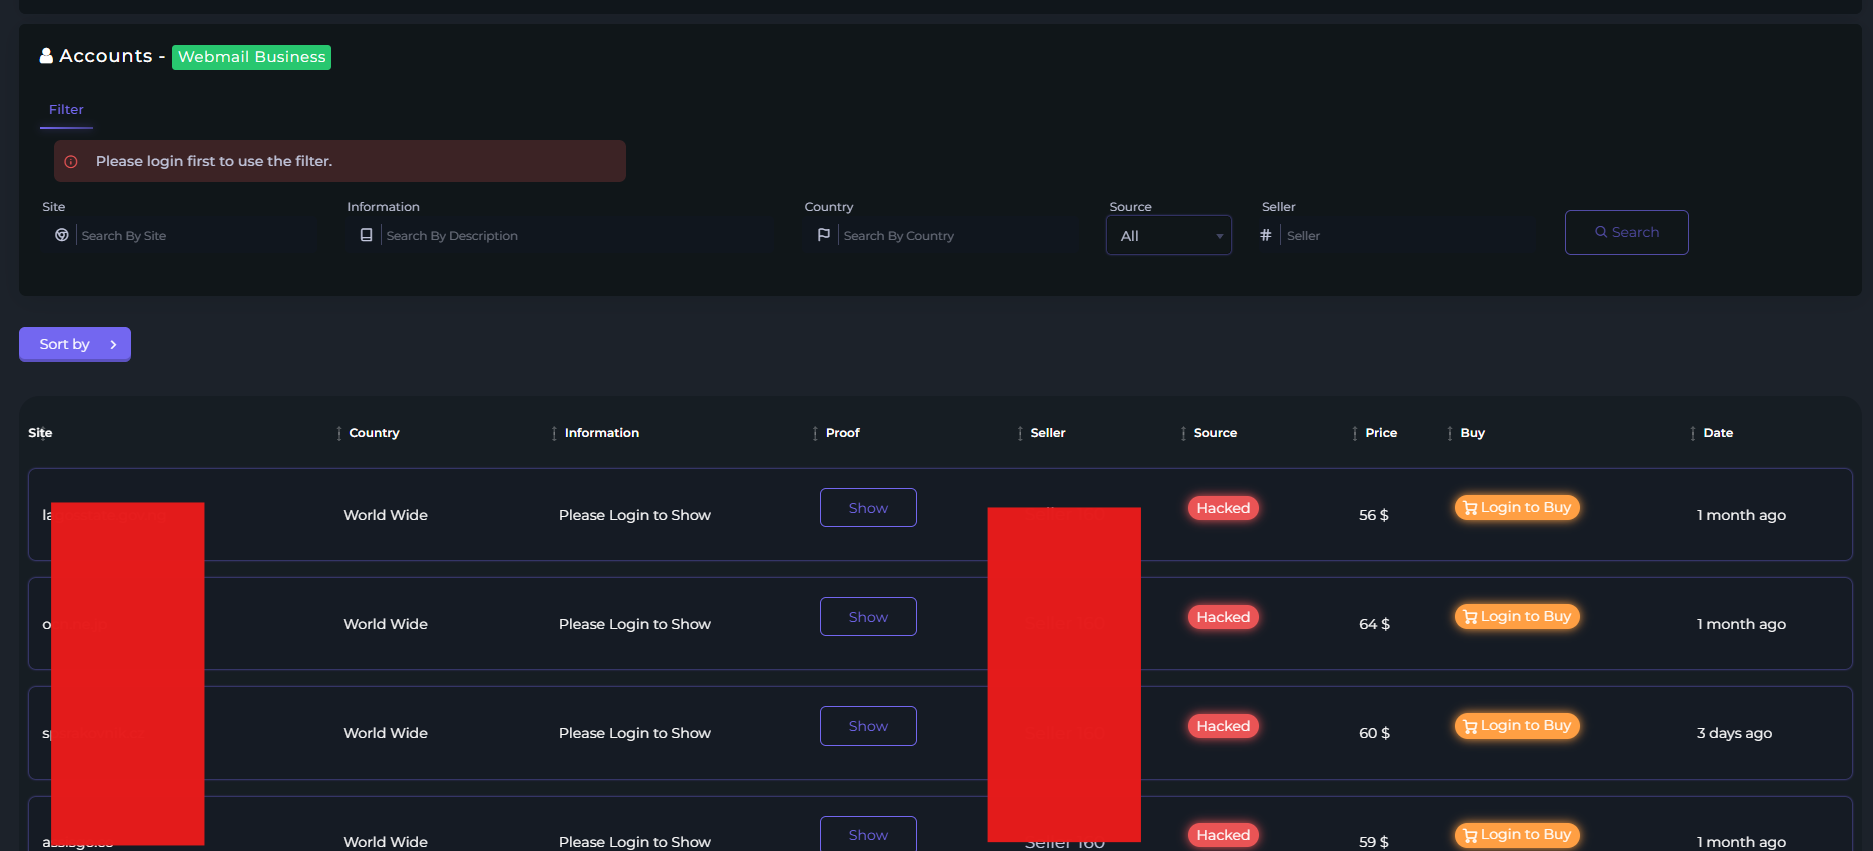This screenshot has width=1873, height=851.
Task: Click the 64 $ price cell
Action: click(1374, 624)
